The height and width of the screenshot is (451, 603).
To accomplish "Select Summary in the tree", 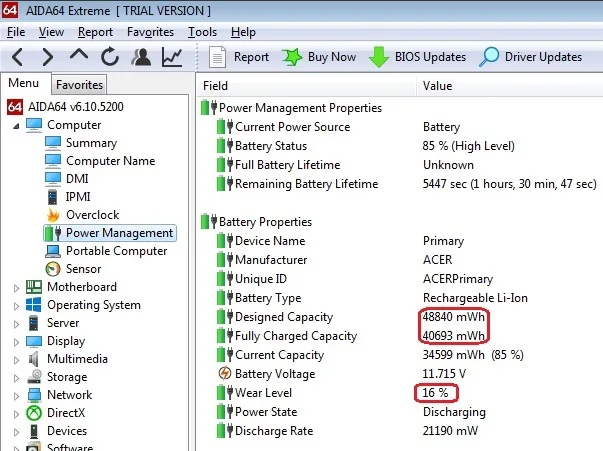I will [92, 143].
